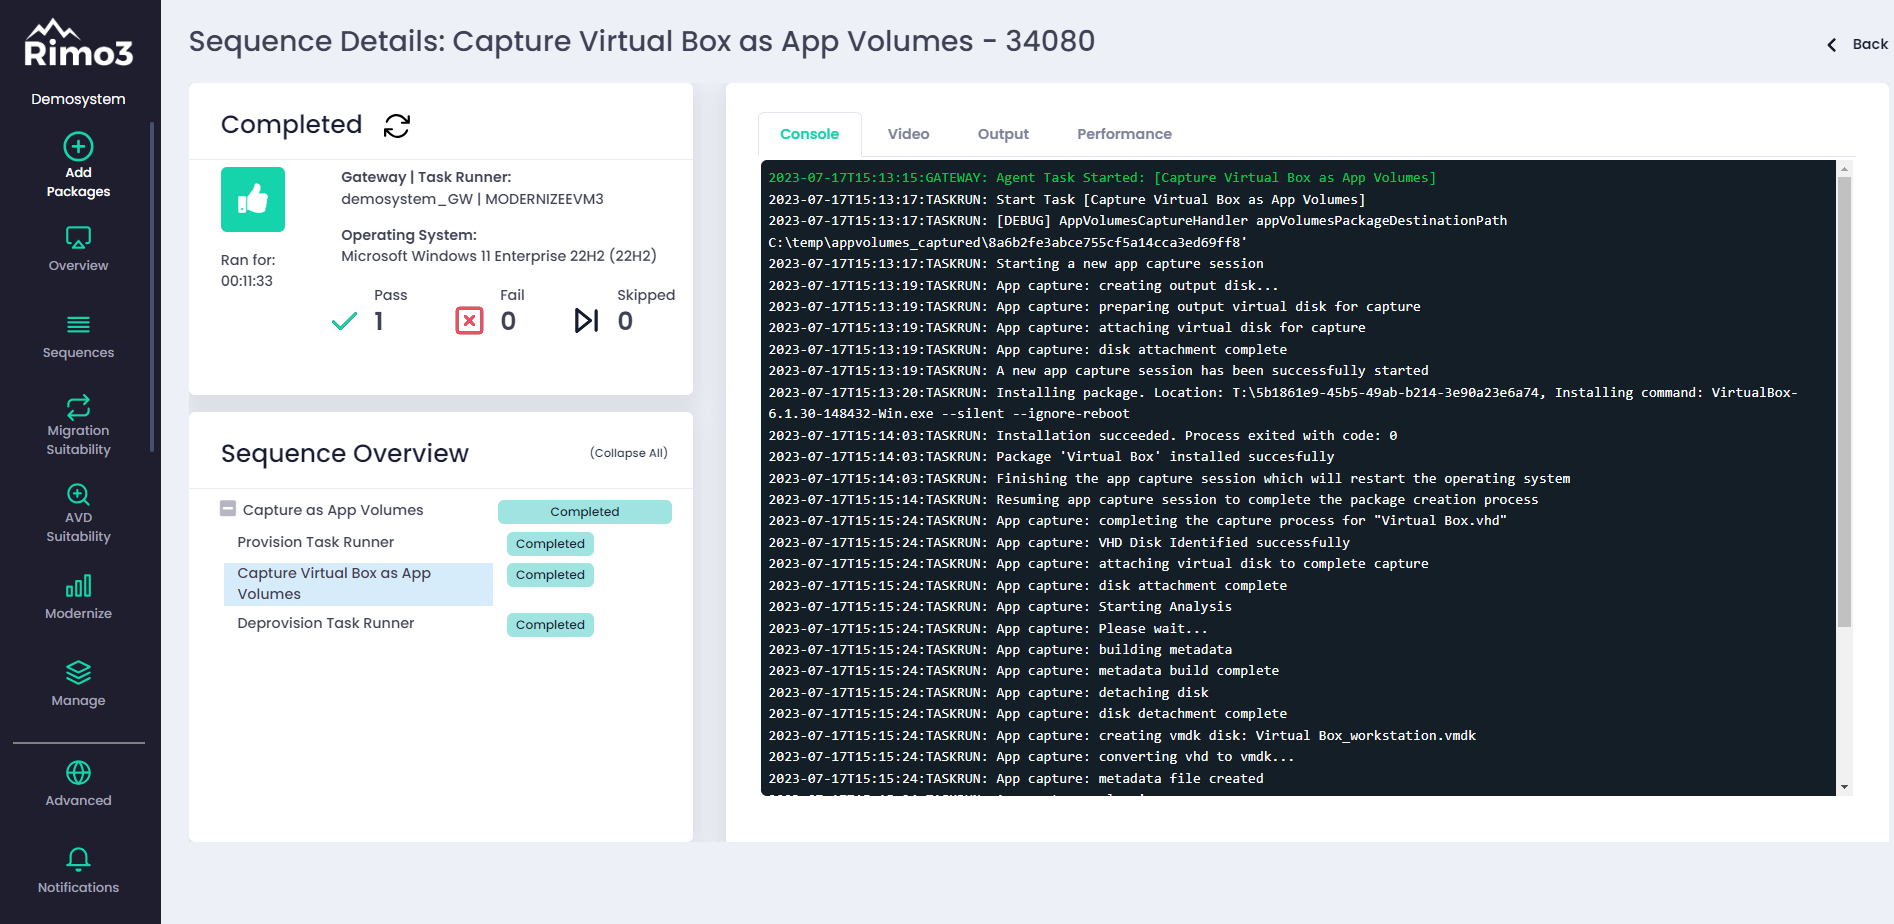1894x924 pixels.
Task: Select Provision Task Runner step
Action: coord(315,542)
